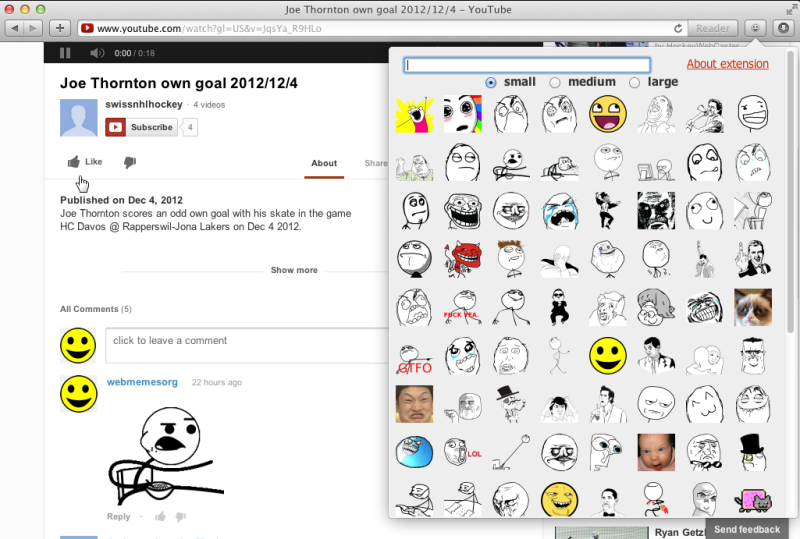
Task: Insert the rainbow puking face meme
Action: (462, 114)
